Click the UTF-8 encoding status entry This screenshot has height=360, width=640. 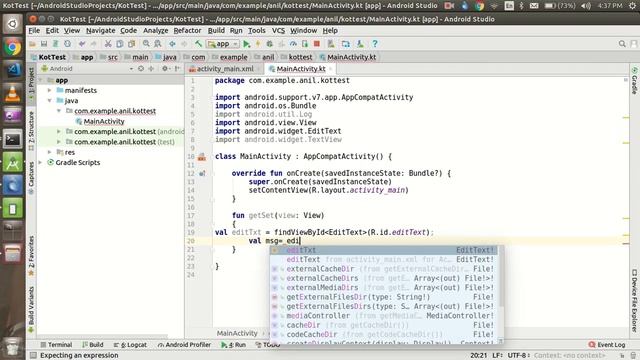coord(518,356)
